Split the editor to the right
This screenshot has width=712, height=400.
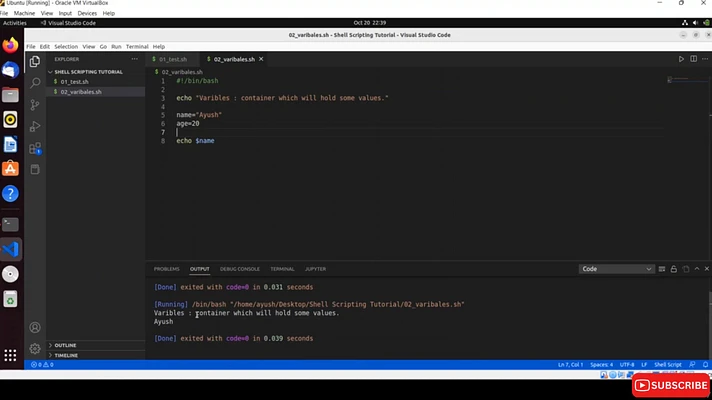pyautogui.click(x=693, y=59)
